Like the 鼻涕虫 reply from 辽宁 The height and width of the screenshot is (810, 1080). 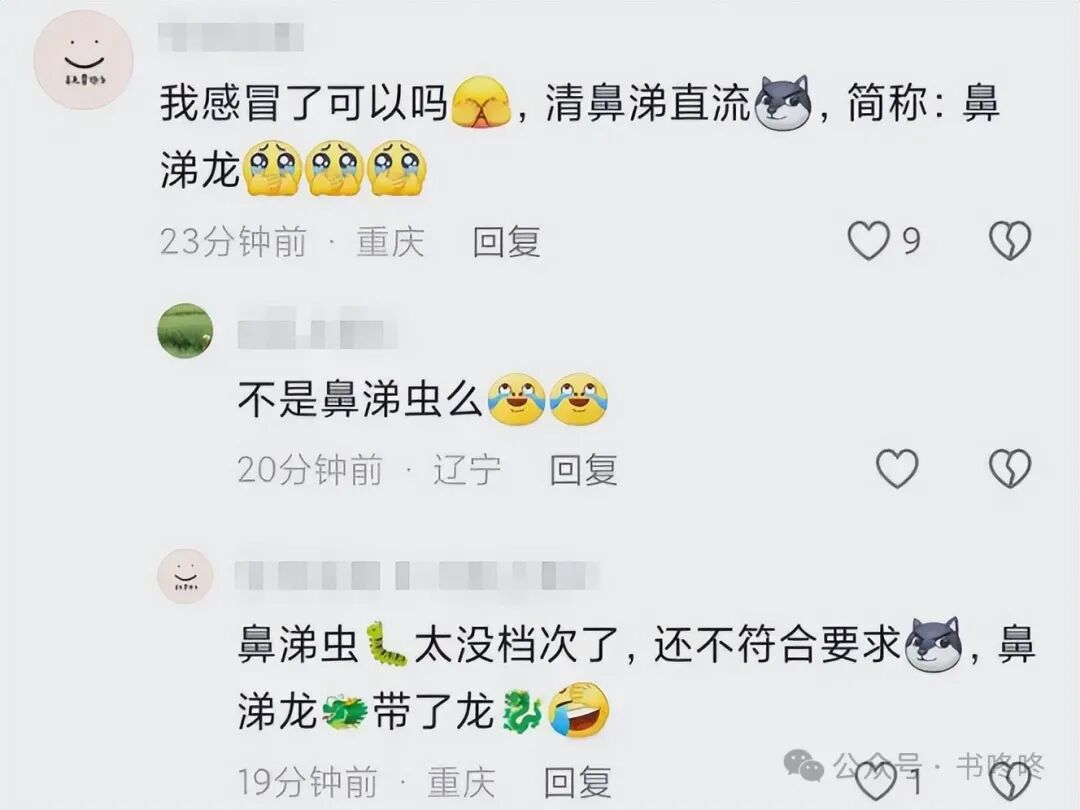(897, 469)
